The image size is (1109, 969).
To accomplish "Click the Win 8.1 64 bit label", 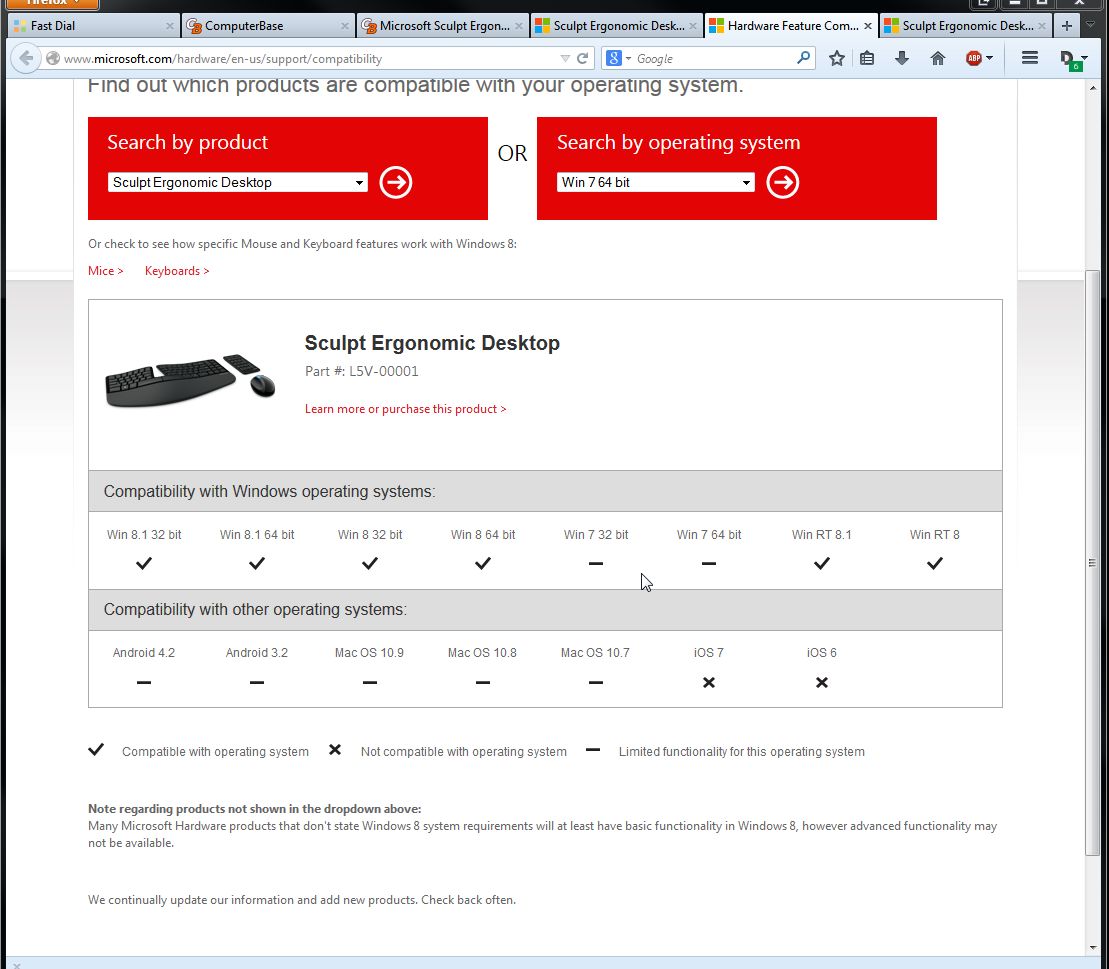I will [x=257, y=535].
